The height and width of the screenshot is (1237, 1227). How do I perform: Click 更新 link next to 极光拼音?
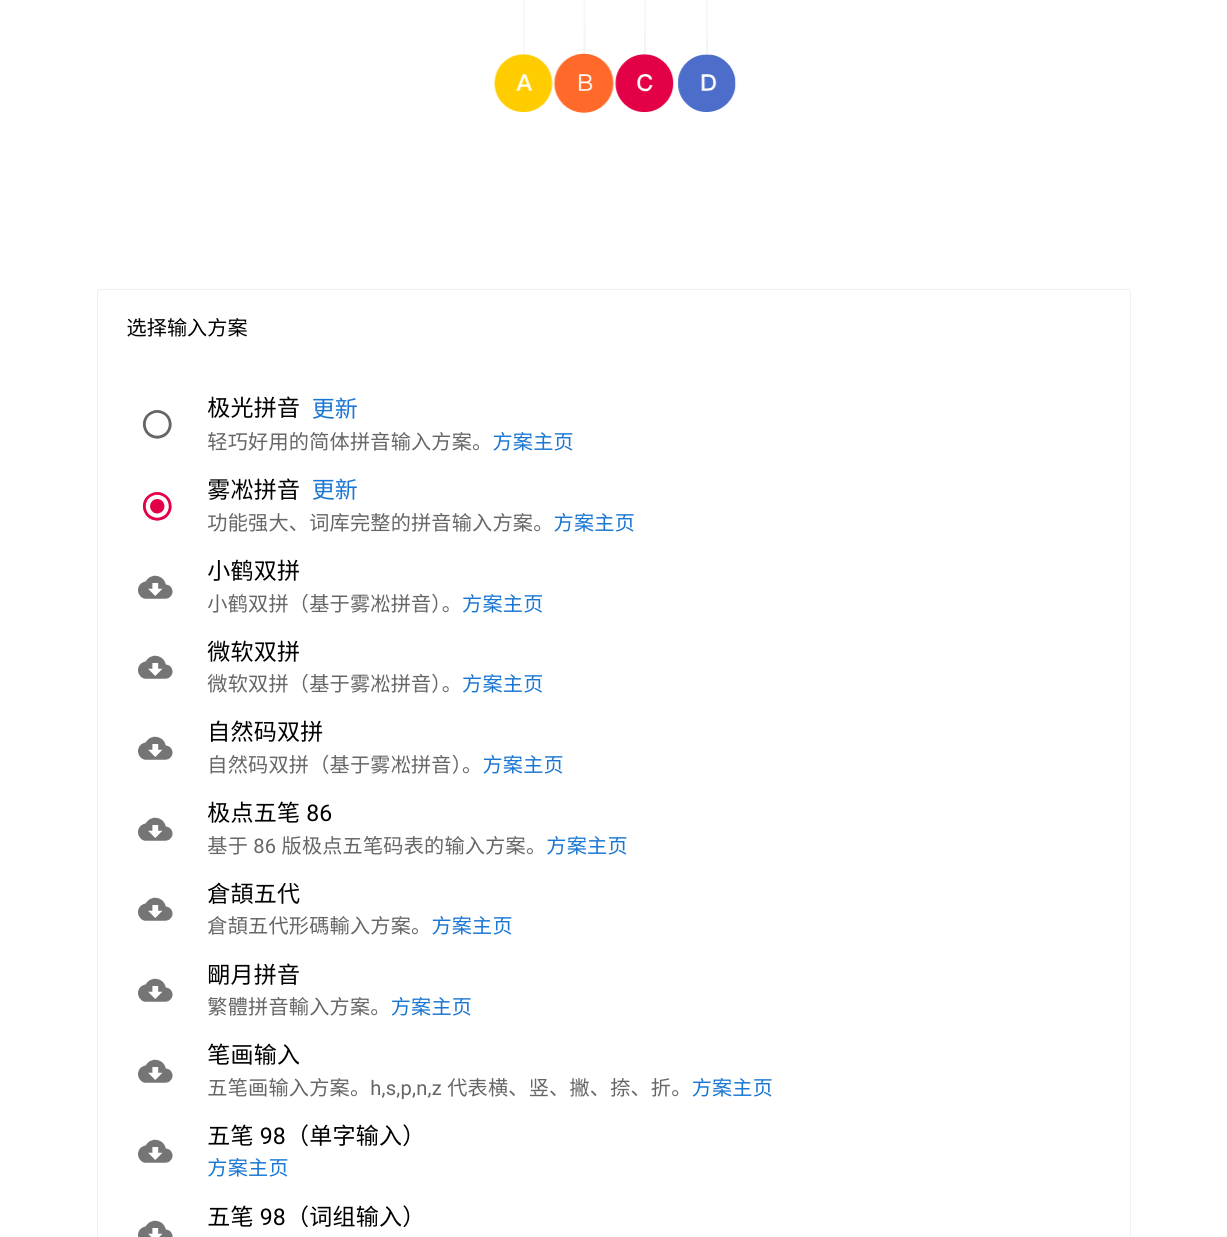pos(334,409)
